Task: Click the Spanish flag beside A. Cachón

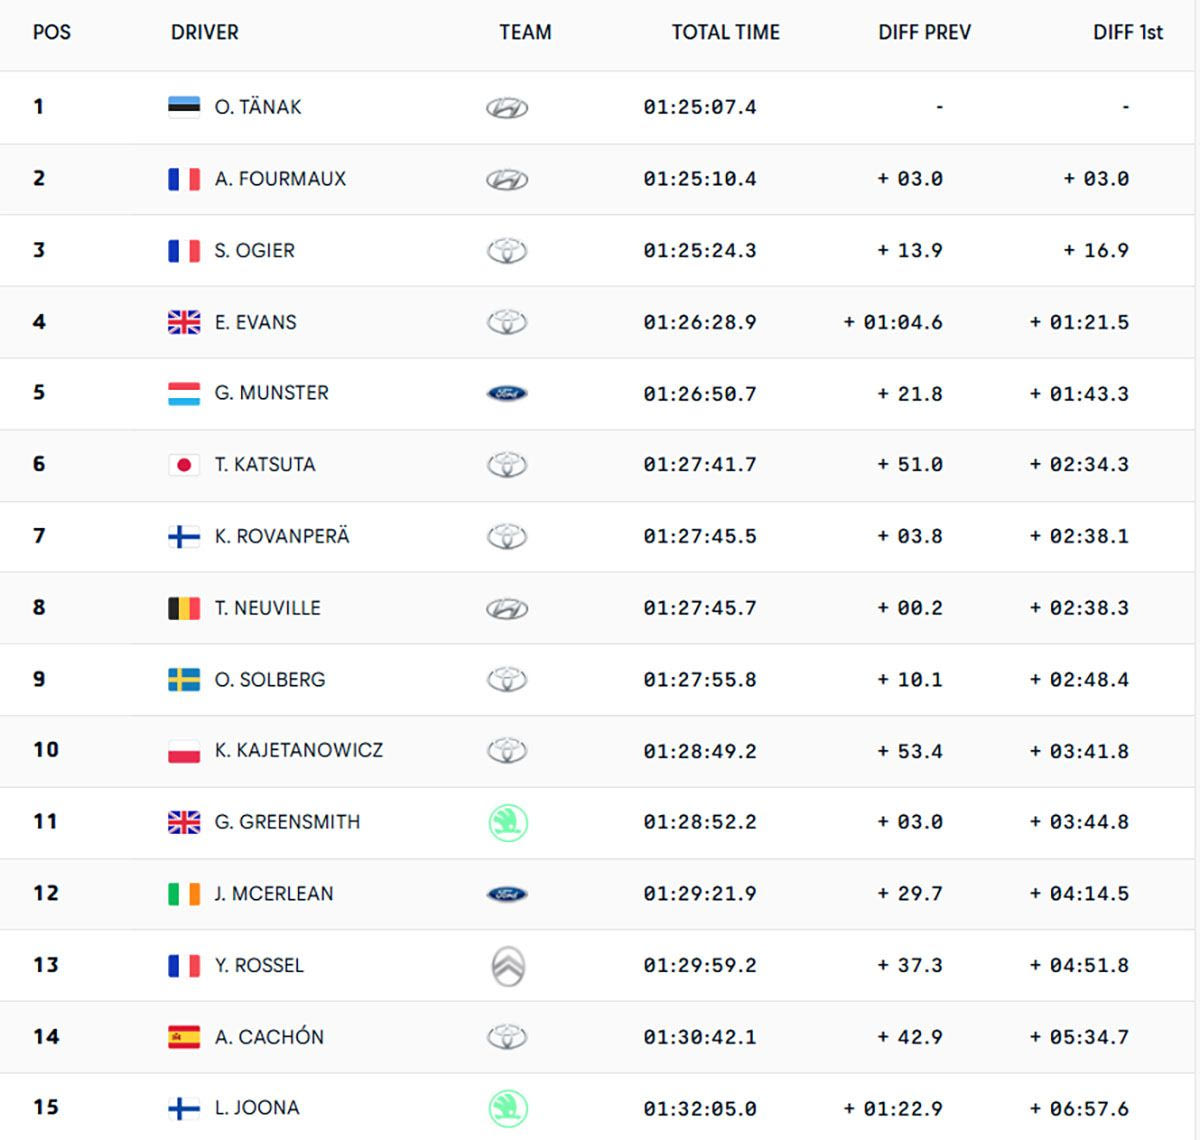Action: (184, 1037)
